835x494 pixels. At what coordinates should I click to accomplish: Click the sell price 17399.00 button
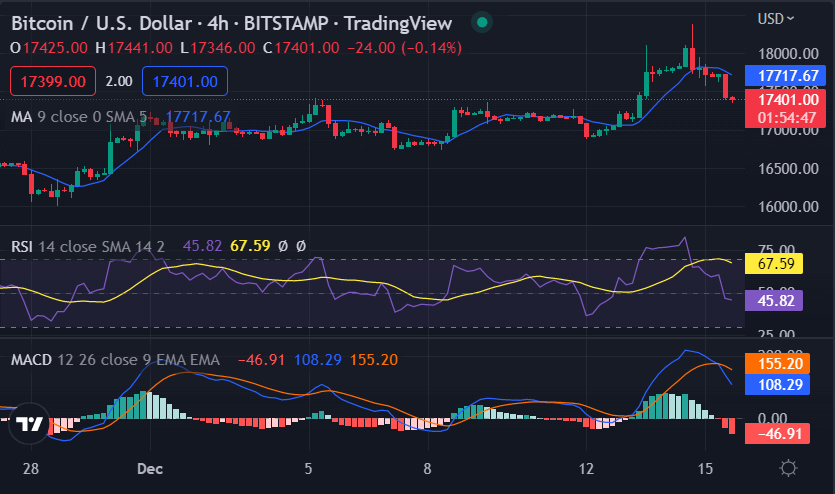53,81
